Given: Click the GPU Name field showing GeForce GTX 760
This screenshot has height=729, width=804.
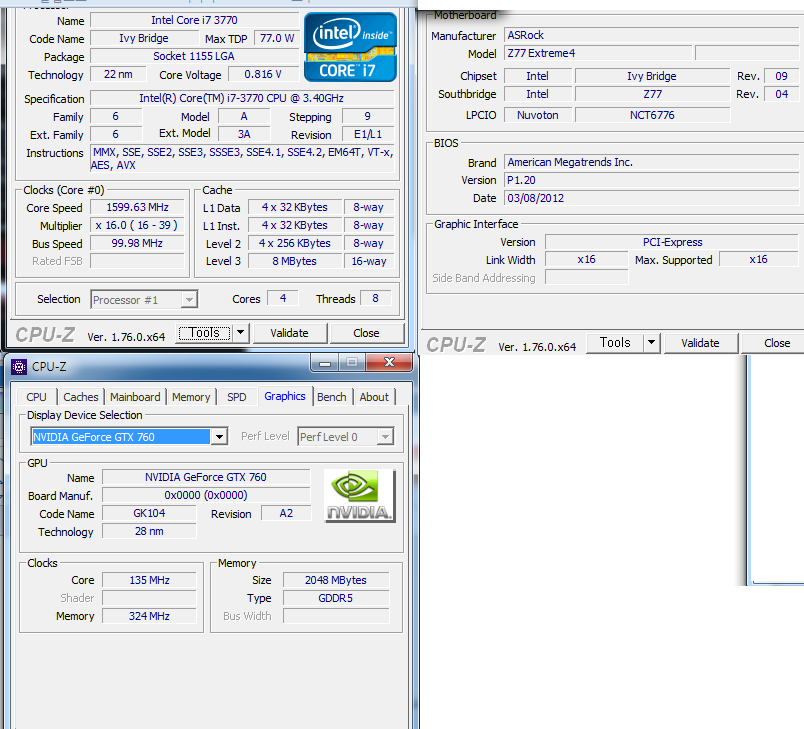Looking at the screenshot, I should tap(205, 477).
